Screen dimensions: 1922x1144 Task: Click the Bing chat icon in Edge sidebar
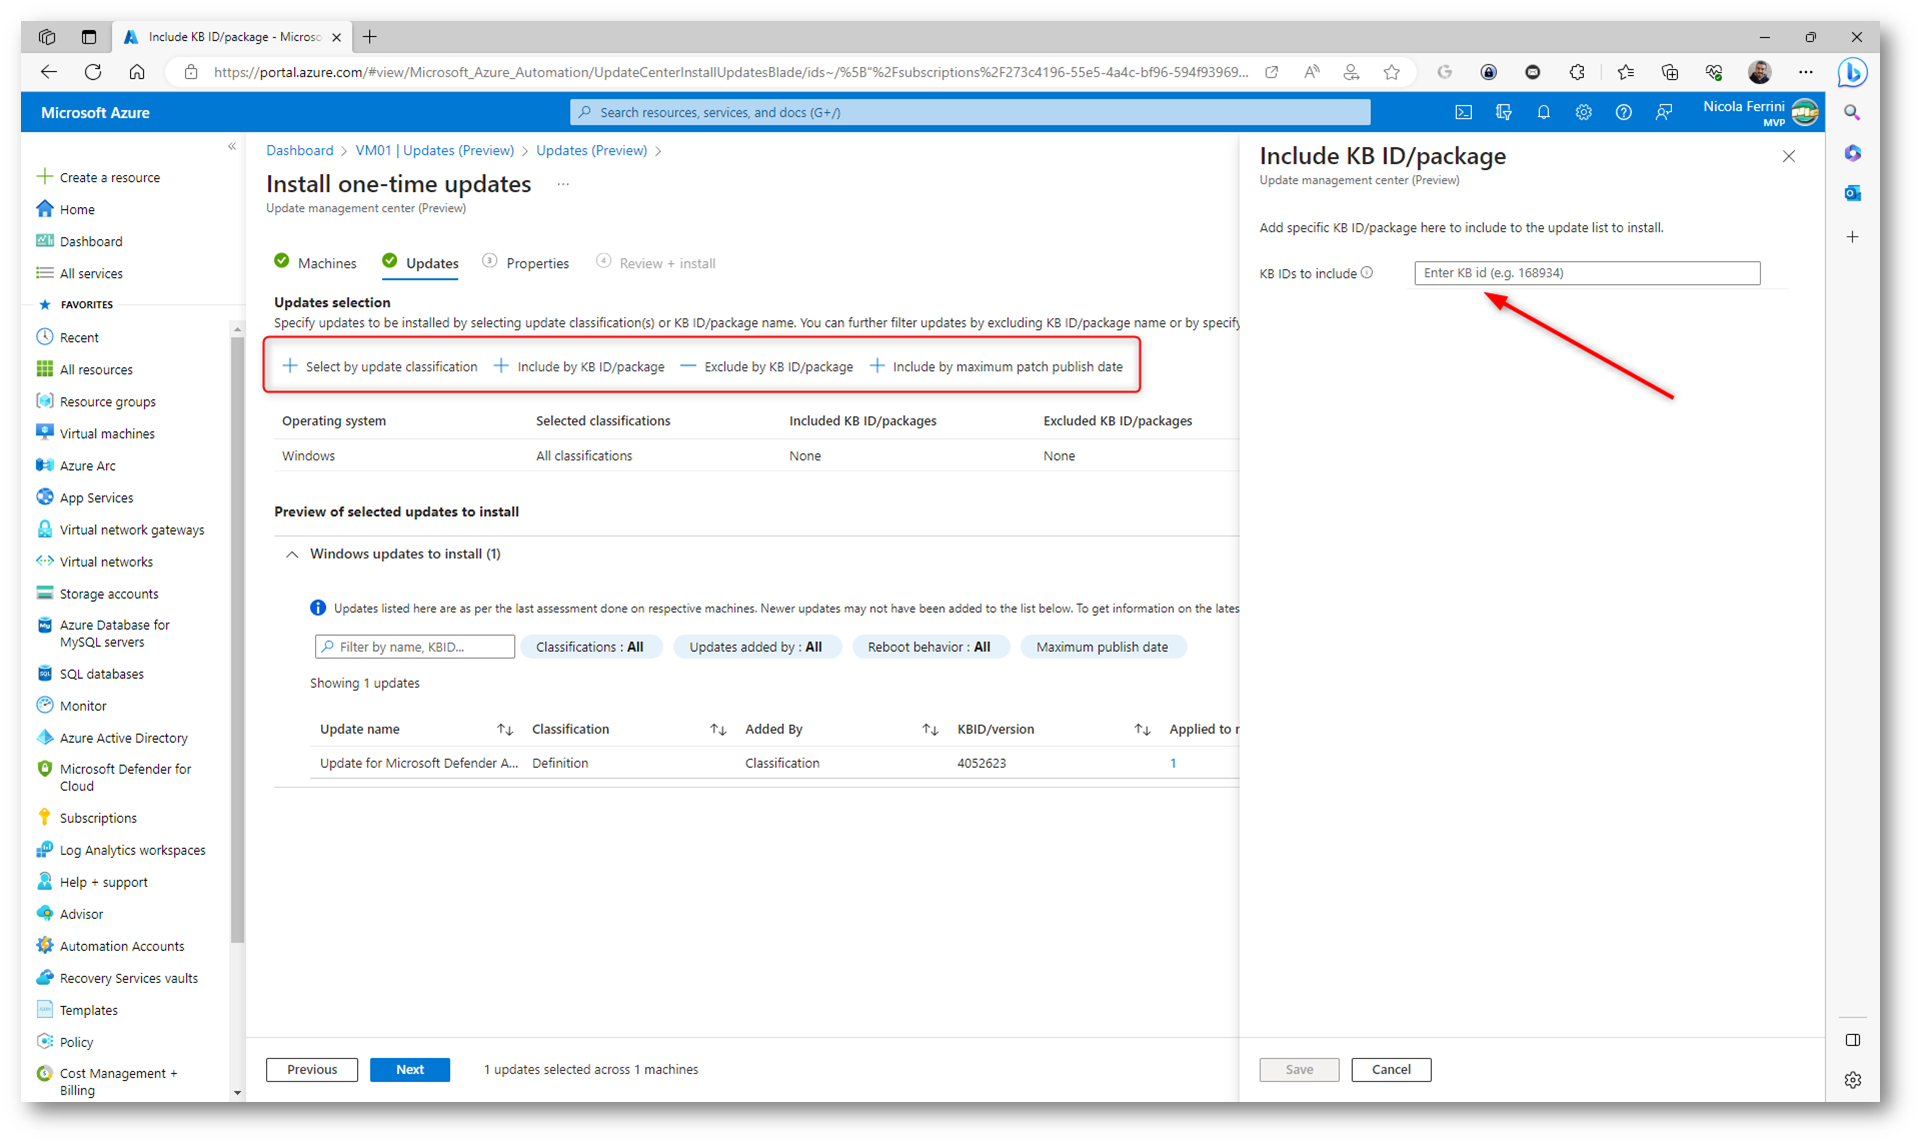tap(1852, 73)
